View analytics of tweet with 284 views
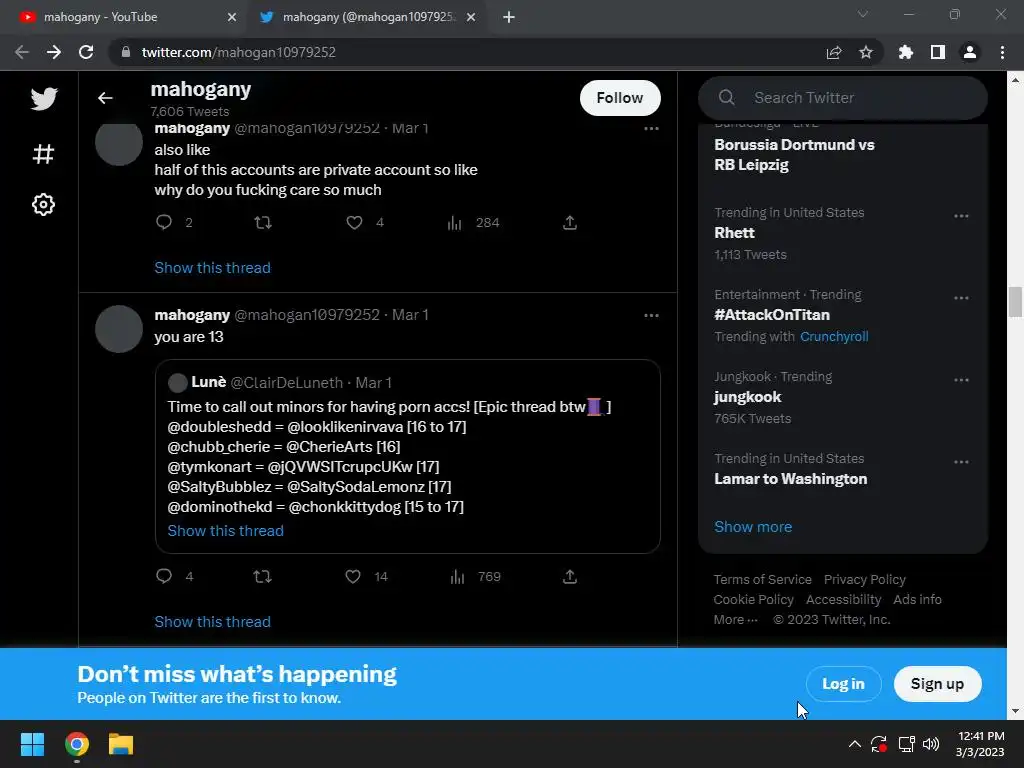The image size is (1024, 768). 455,223
